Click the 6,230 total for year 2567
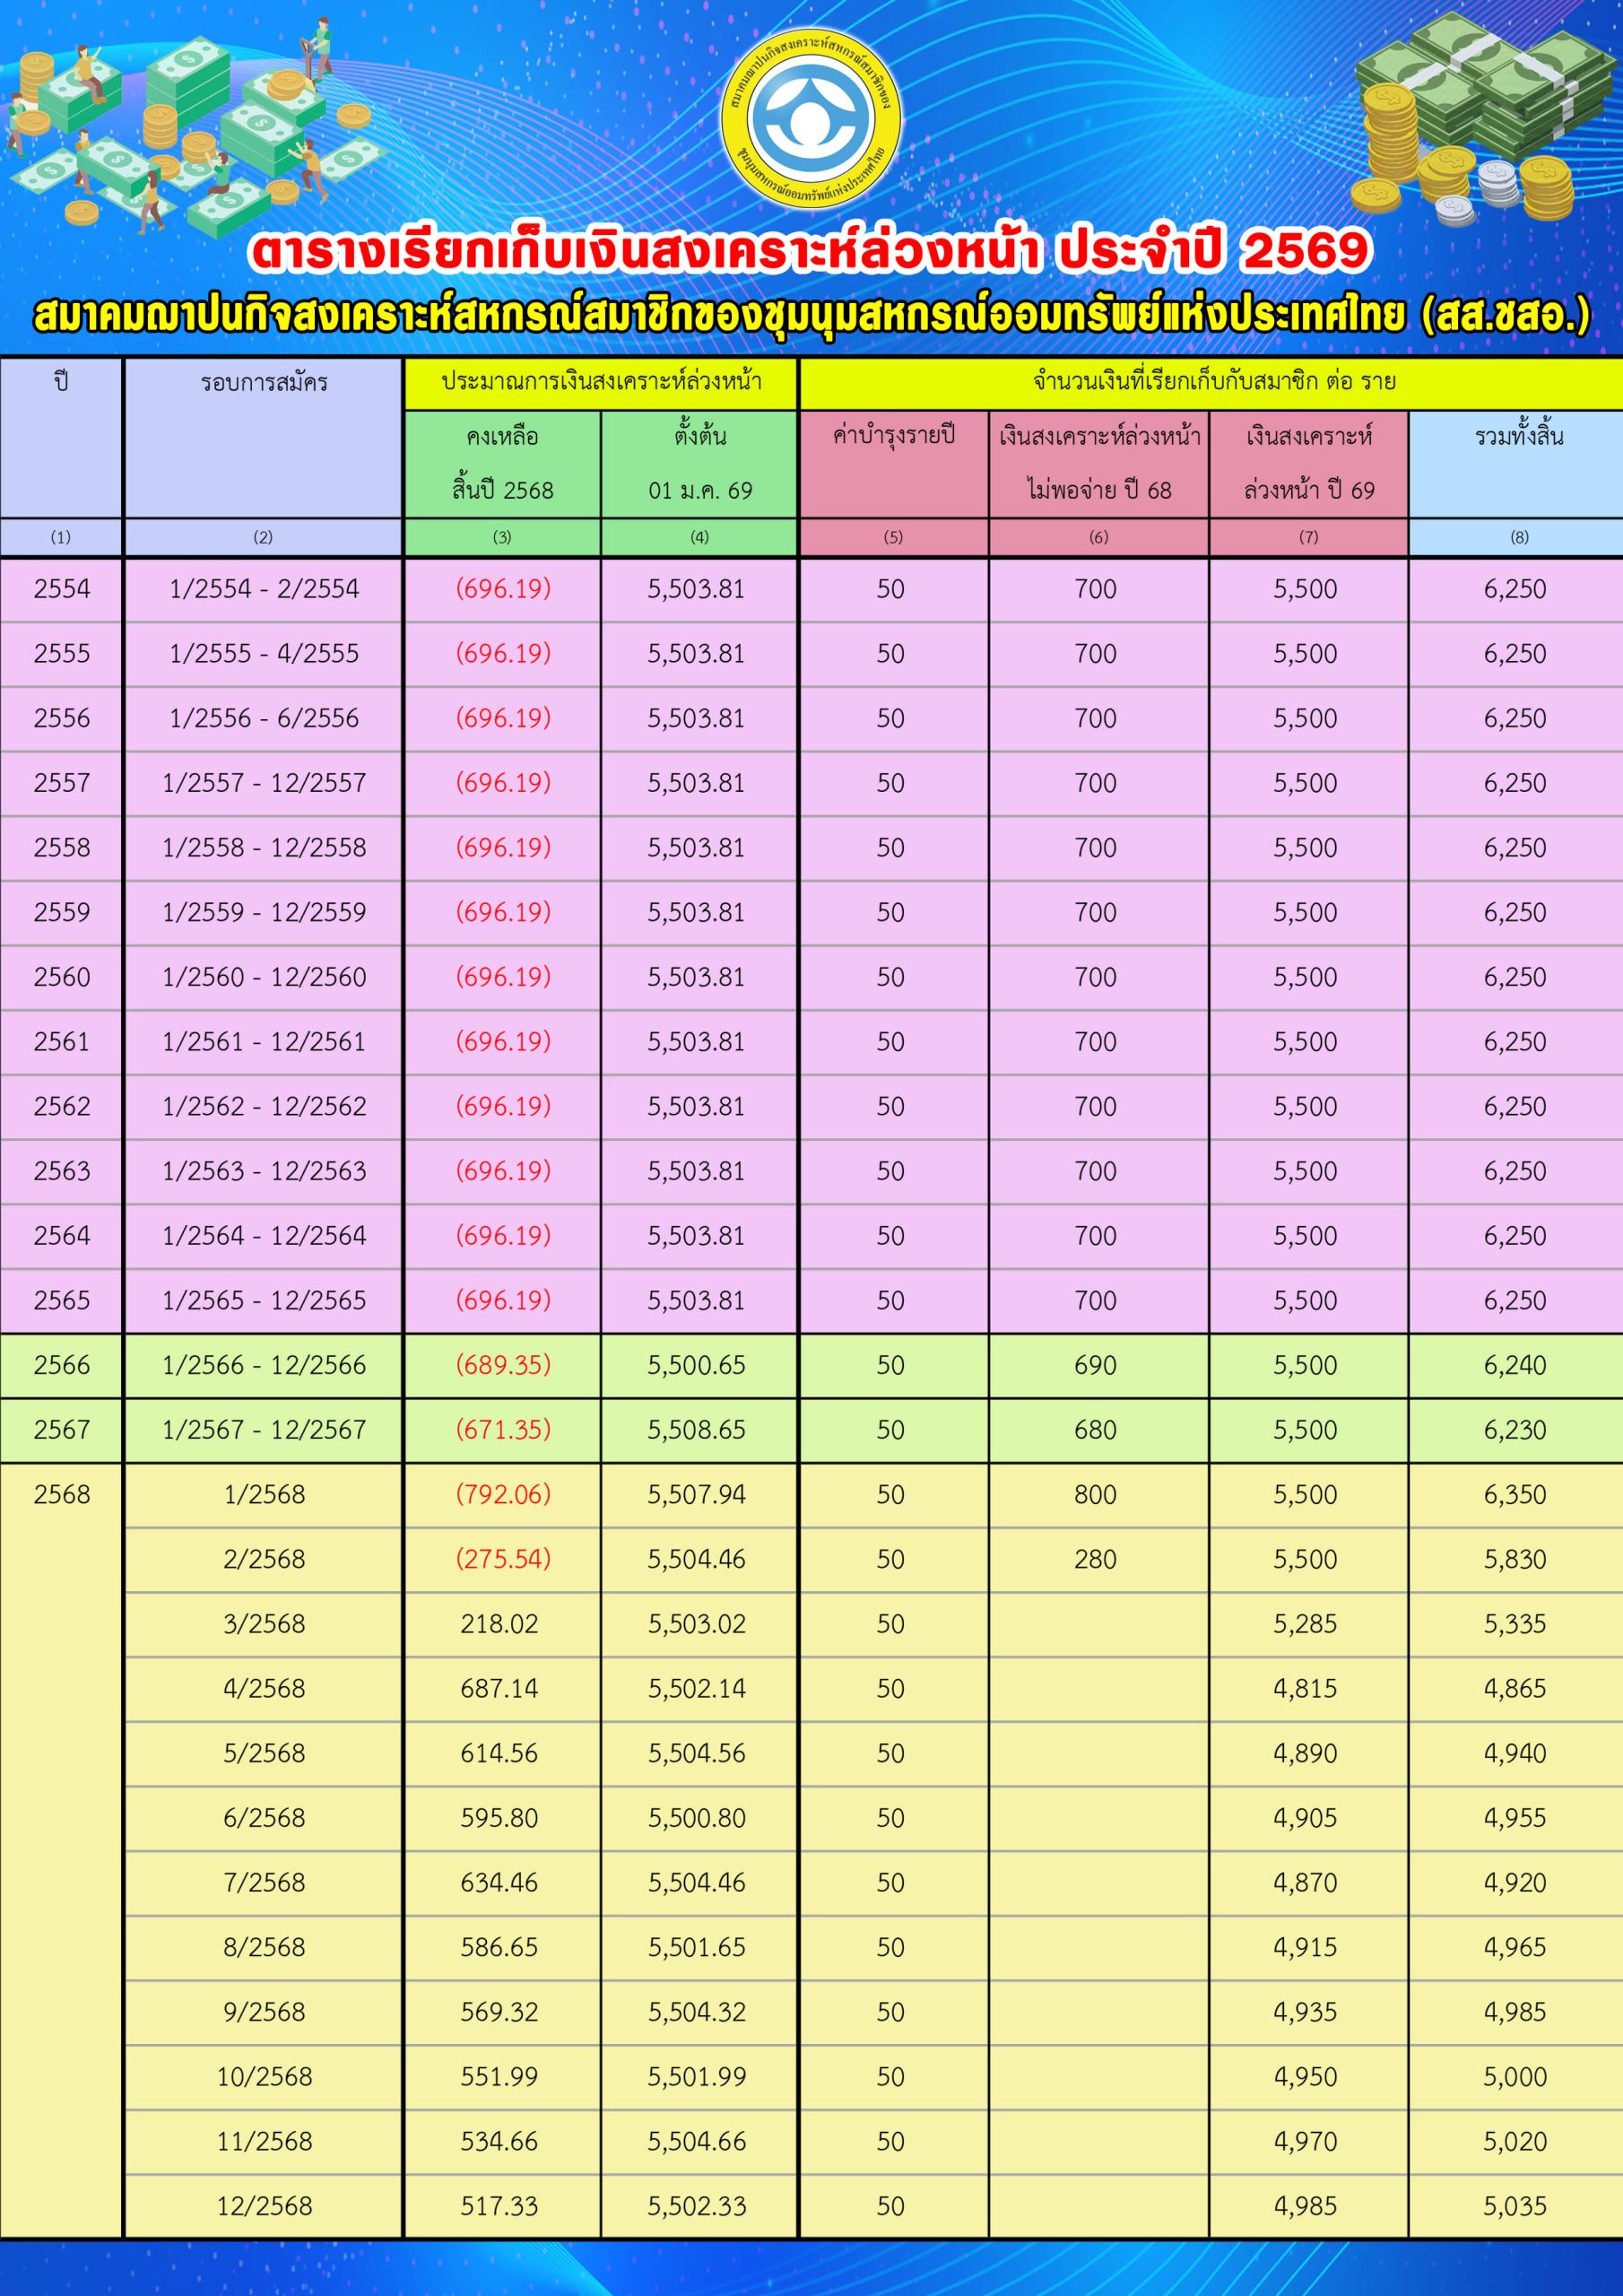This screenshot has width=1623, height=2296. click(1514, 1430)
